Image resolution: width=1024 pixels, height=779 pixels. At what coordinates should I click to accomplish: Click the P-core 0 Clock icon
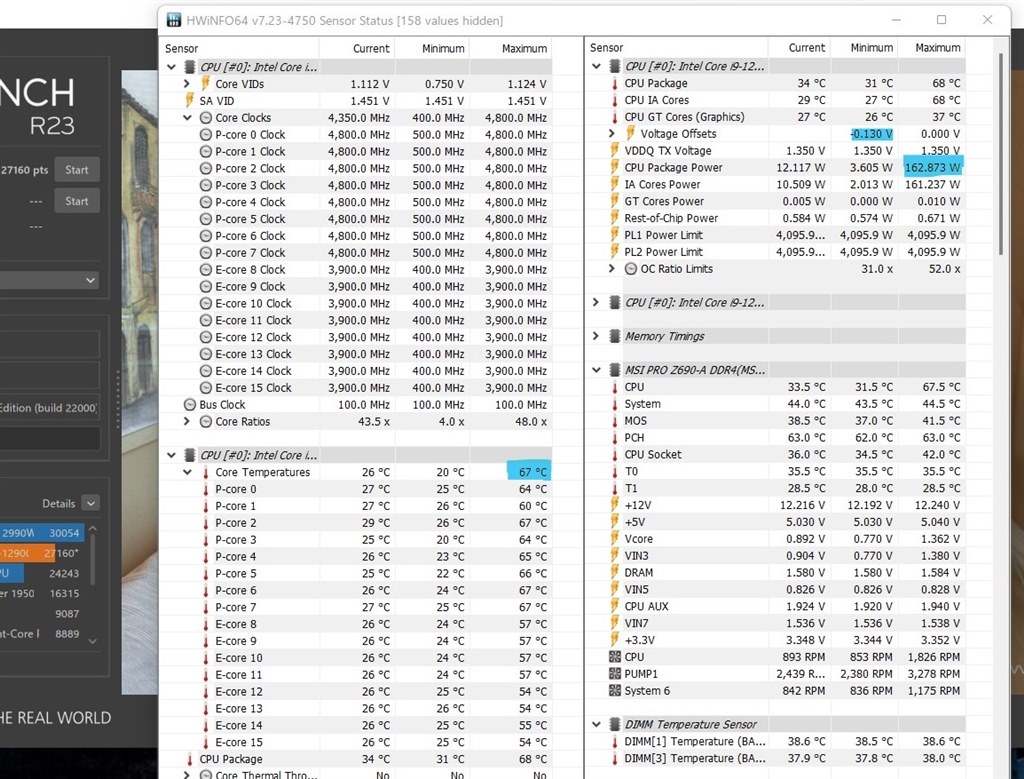tap(205, 135)
